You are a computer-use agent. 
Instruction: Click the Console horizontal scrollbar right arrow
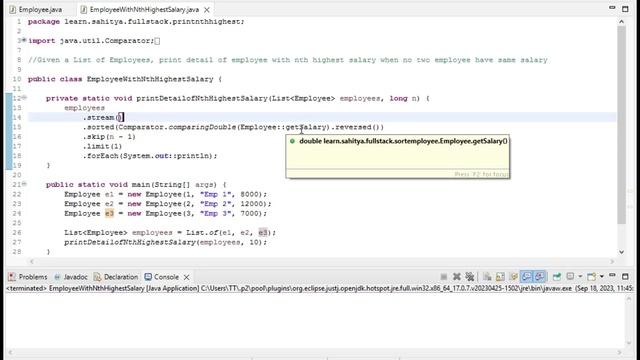619,352
